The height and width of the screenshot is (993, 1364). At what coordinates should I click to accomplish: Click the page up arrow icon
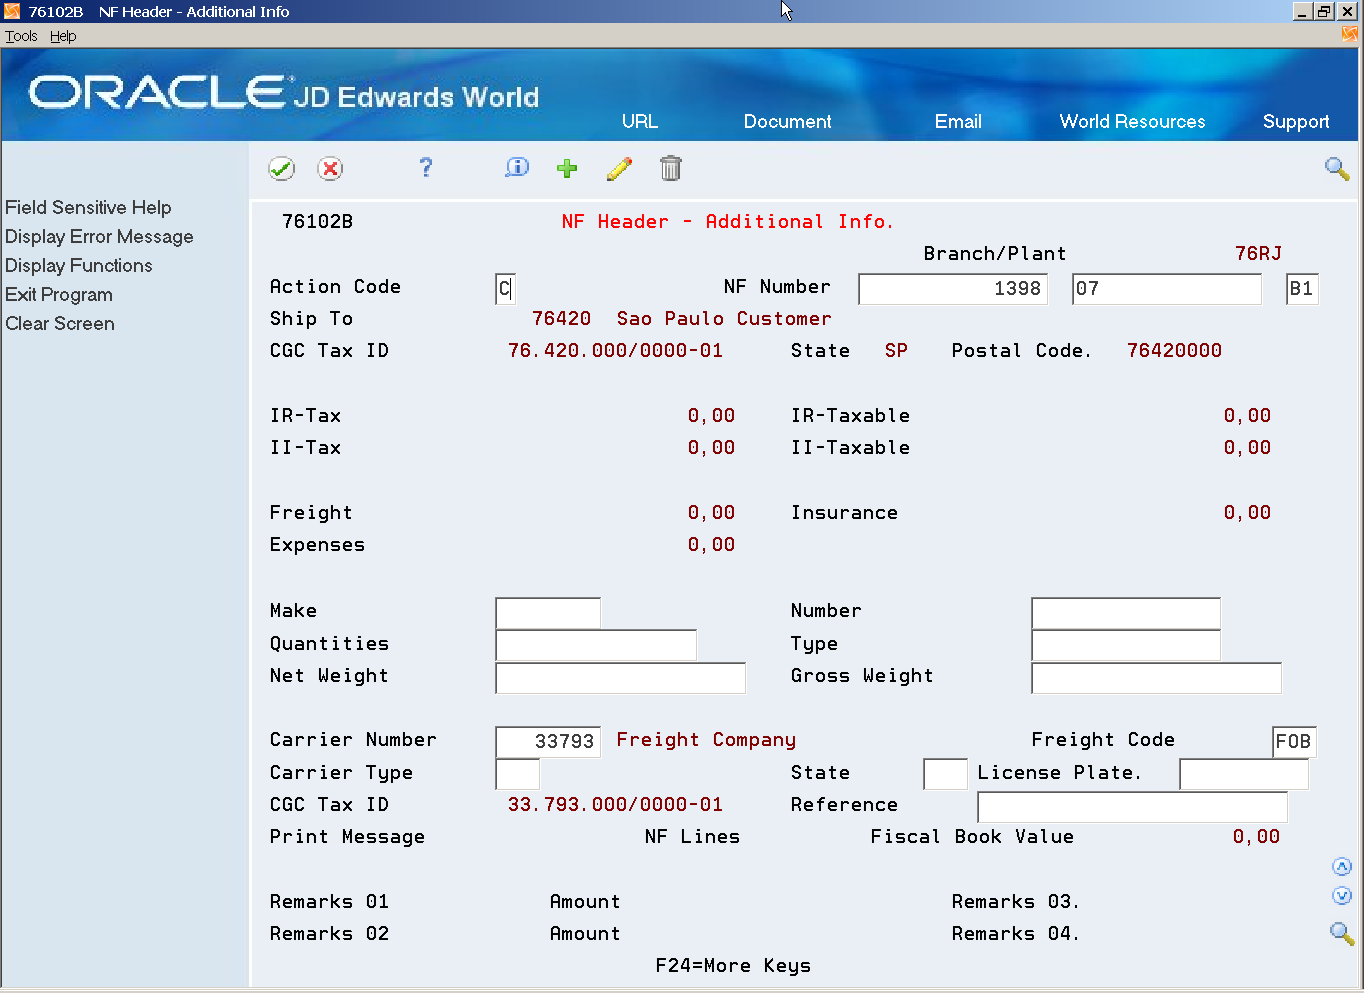pos(1342,867)
